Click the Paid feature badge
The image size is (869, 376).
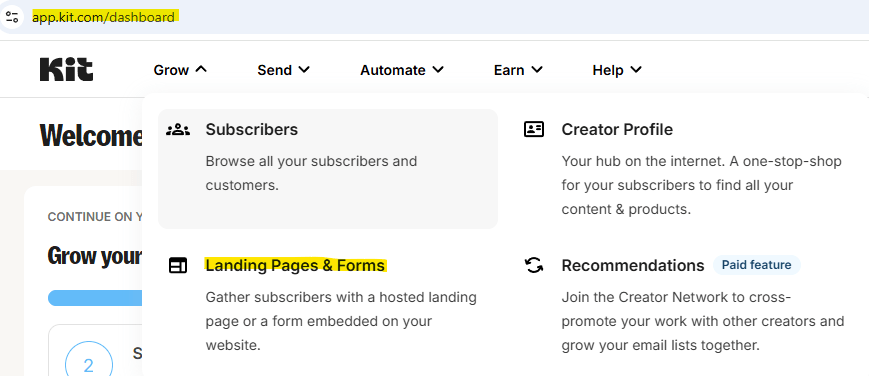point(756,265)
